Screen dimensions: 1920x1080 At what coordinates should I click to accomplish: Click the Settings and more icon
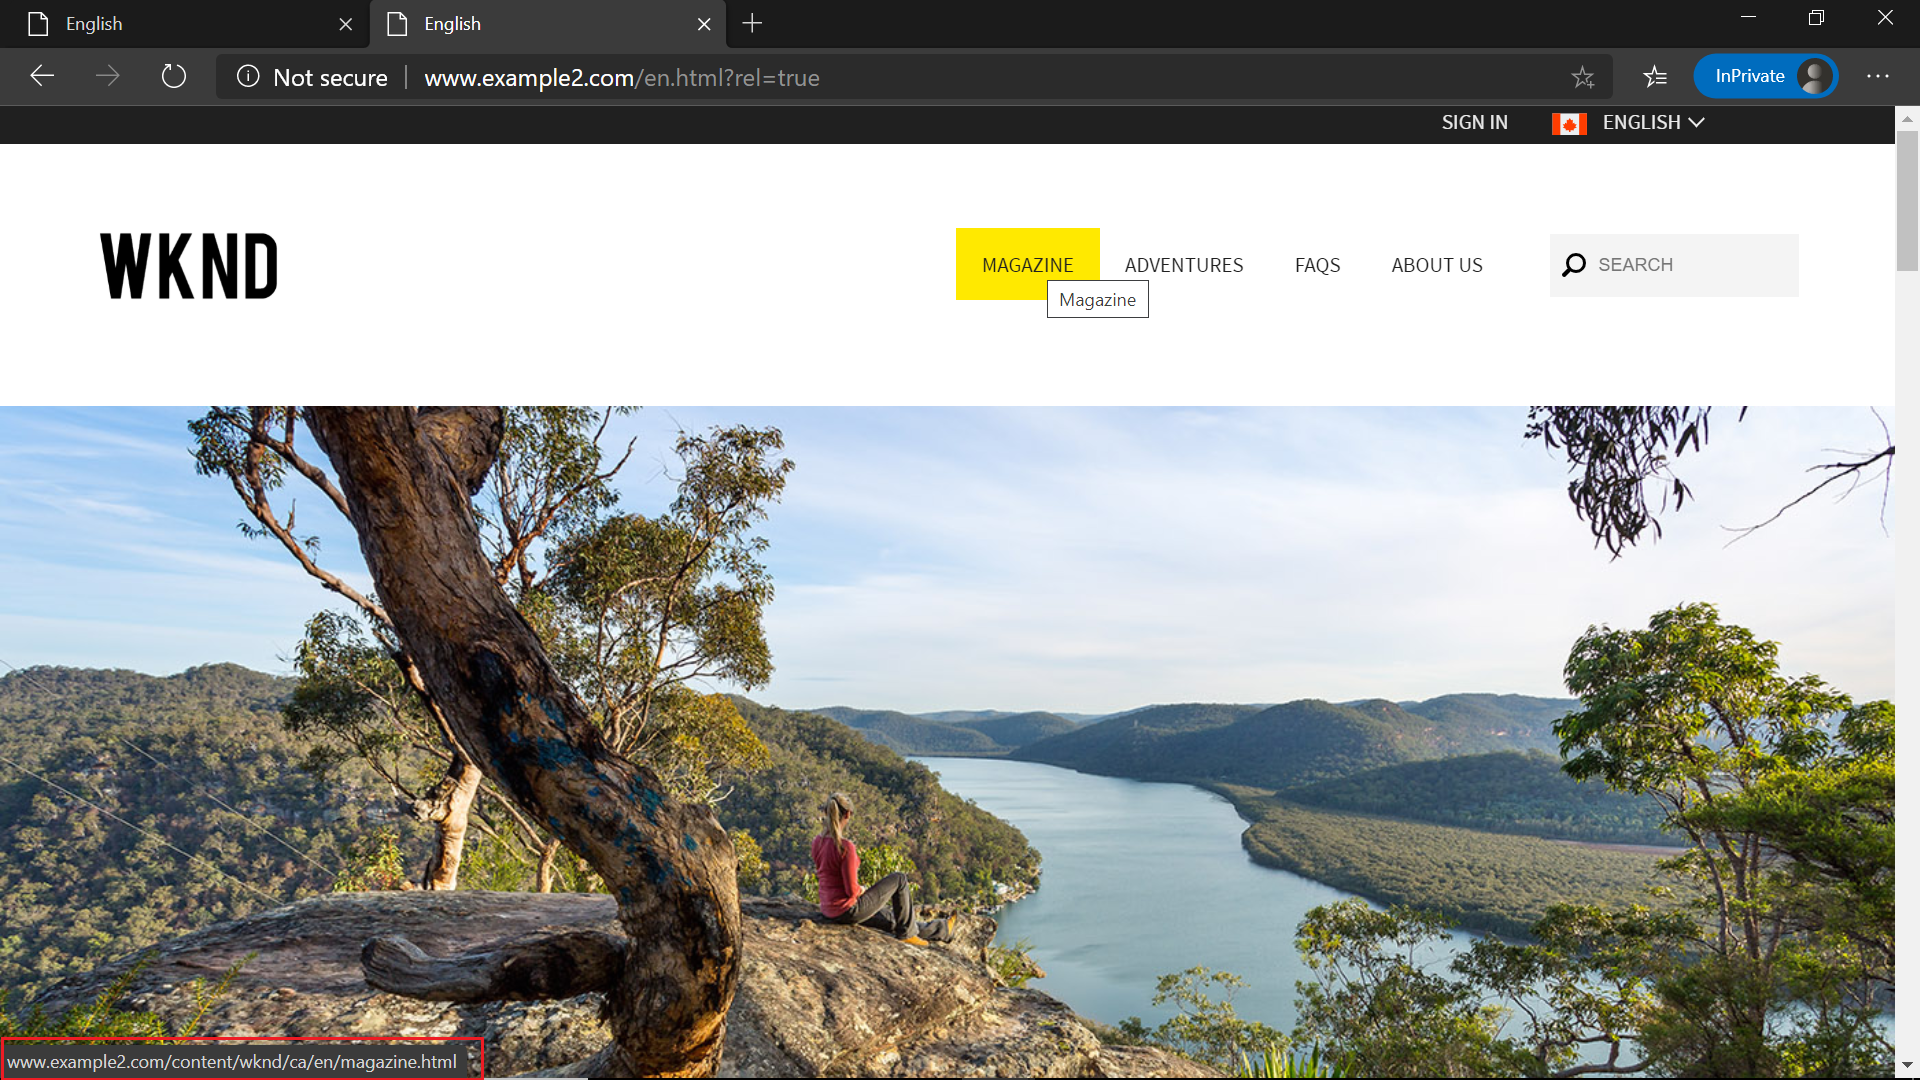click(1878, 75)
